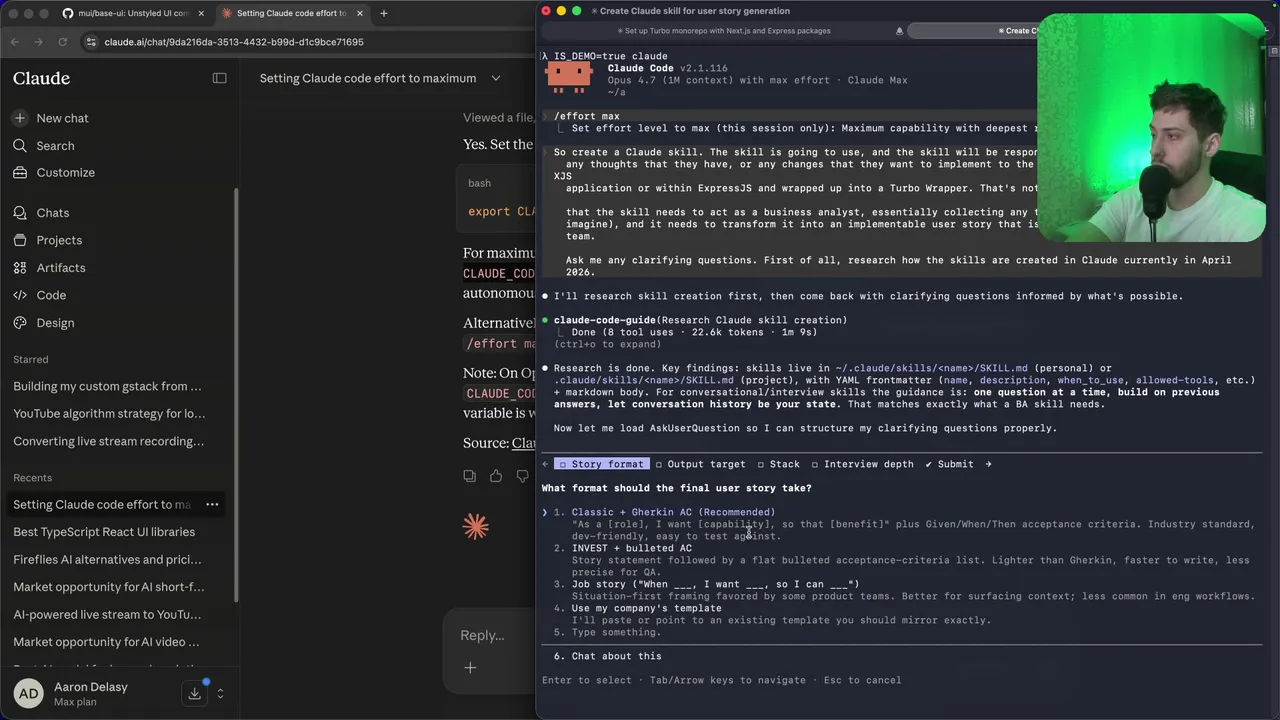This screenshot has height=720, width=1280.
Task: Click the claude-code-guide research task line
Action: click(x=701, y=320)
